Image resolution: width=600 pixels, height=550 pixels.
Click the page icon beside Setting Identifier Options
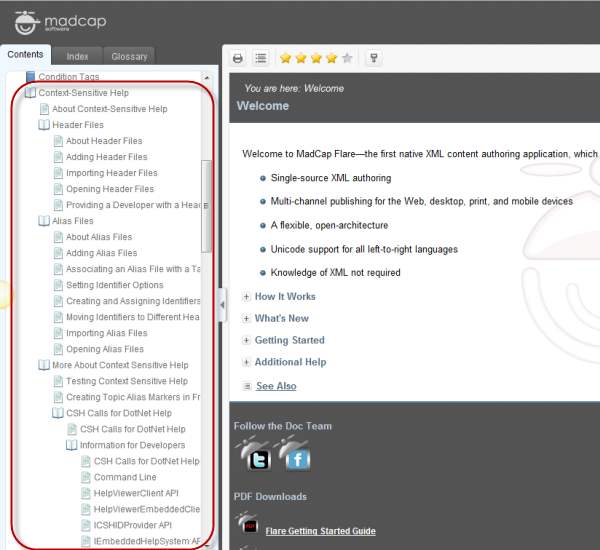click(x=58, y=285)
